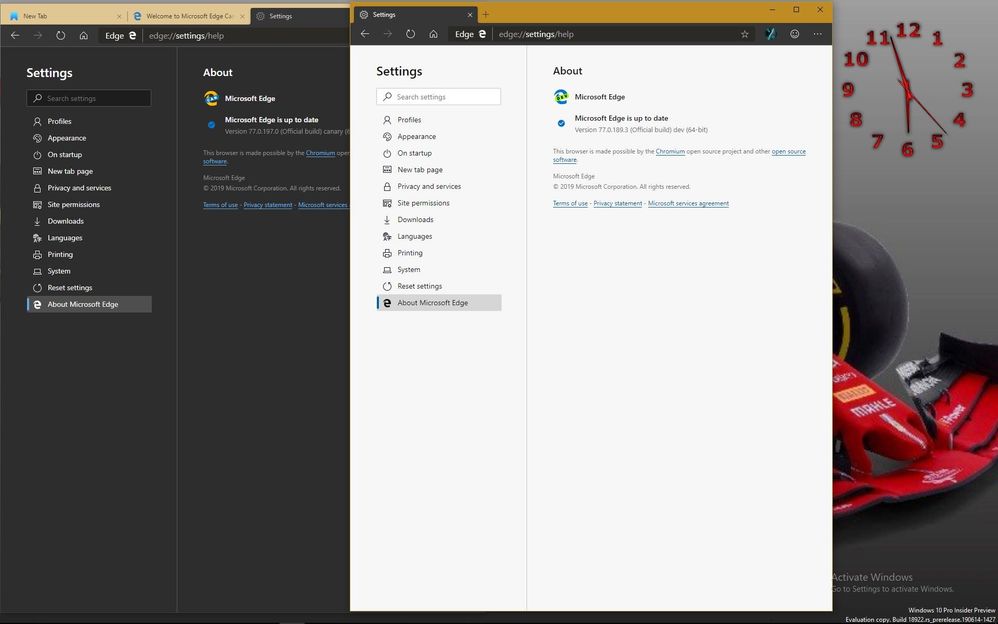Click the favorites star in the address bar
998x624 pixels.
[745, 34]
